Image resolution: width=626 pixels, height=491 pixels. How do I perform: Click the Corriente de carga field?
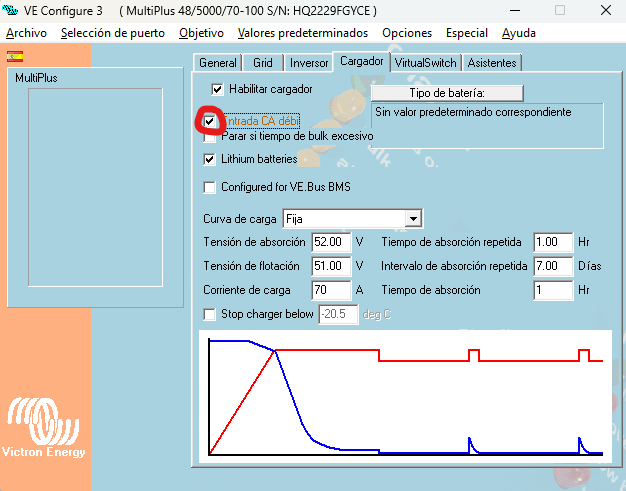click(331, 290)
